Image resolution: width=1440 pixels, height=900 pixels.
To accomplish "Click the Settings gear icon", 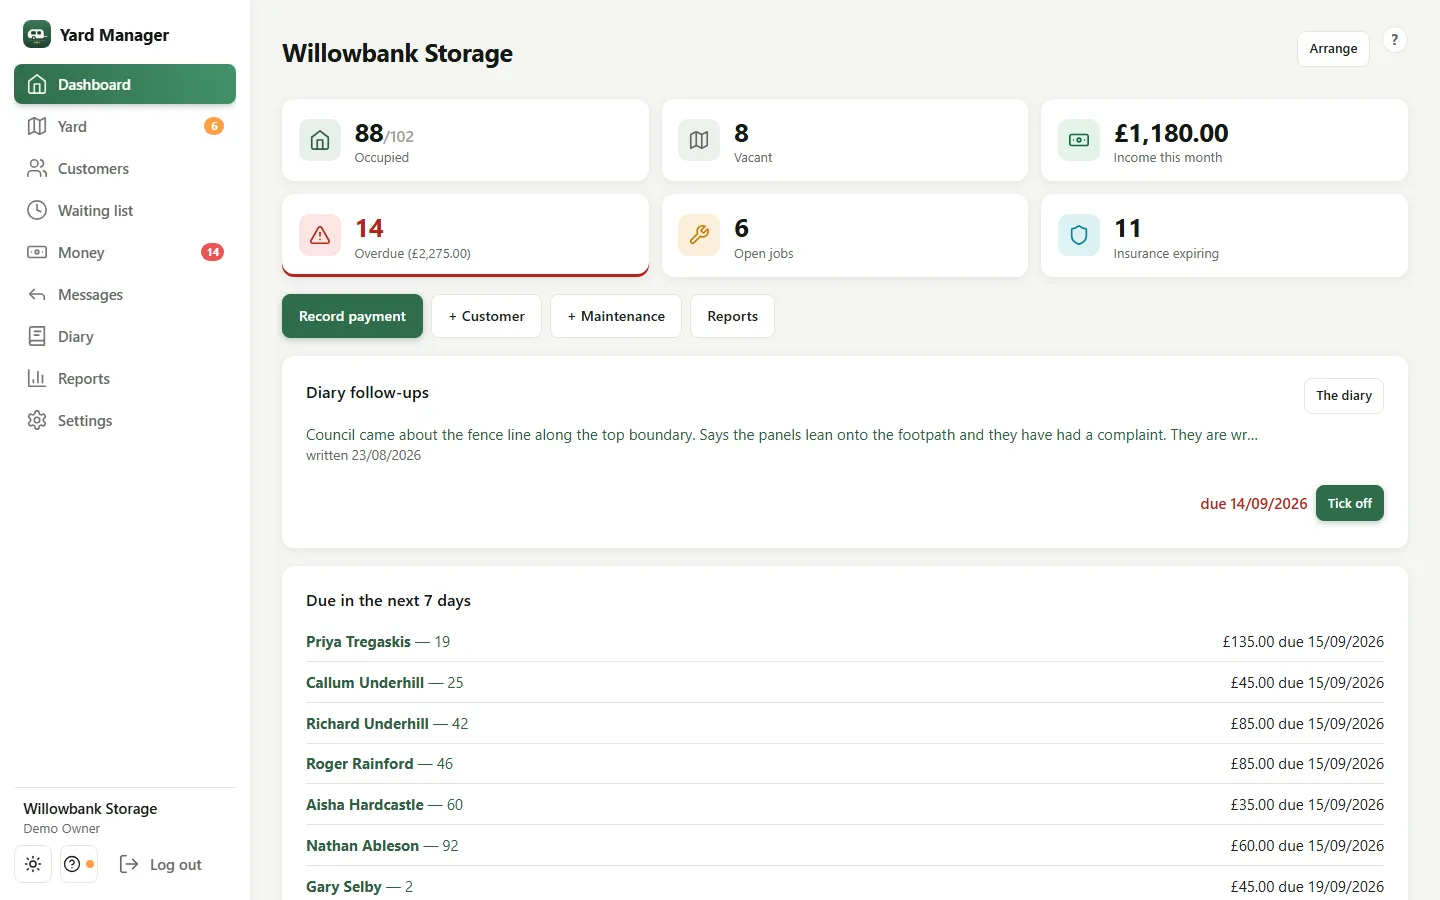I will [37, 420].
